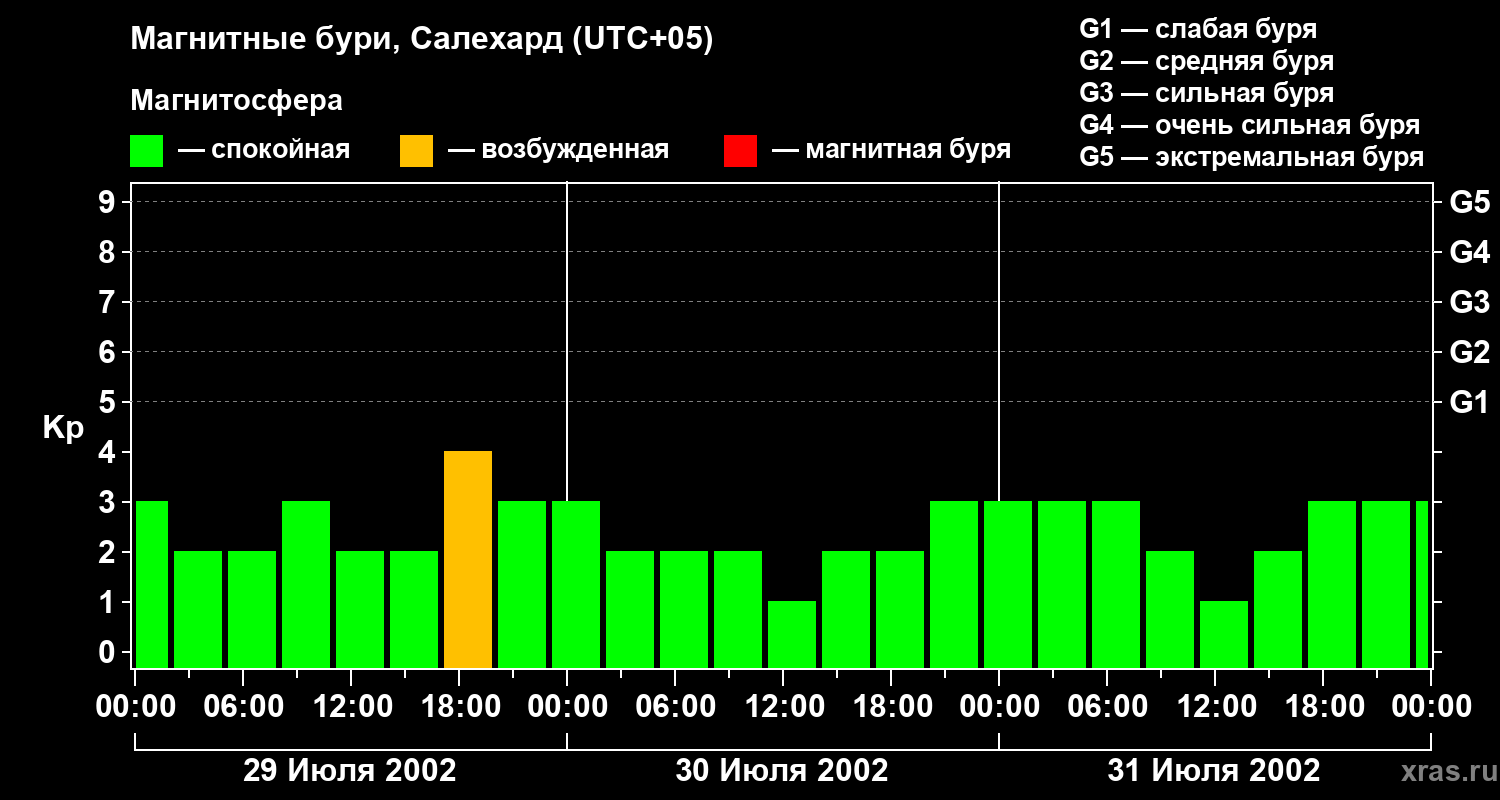Click the '06:00' tick under 31 Июля
Screen dimensions: 1500x800
[1106, 707]
